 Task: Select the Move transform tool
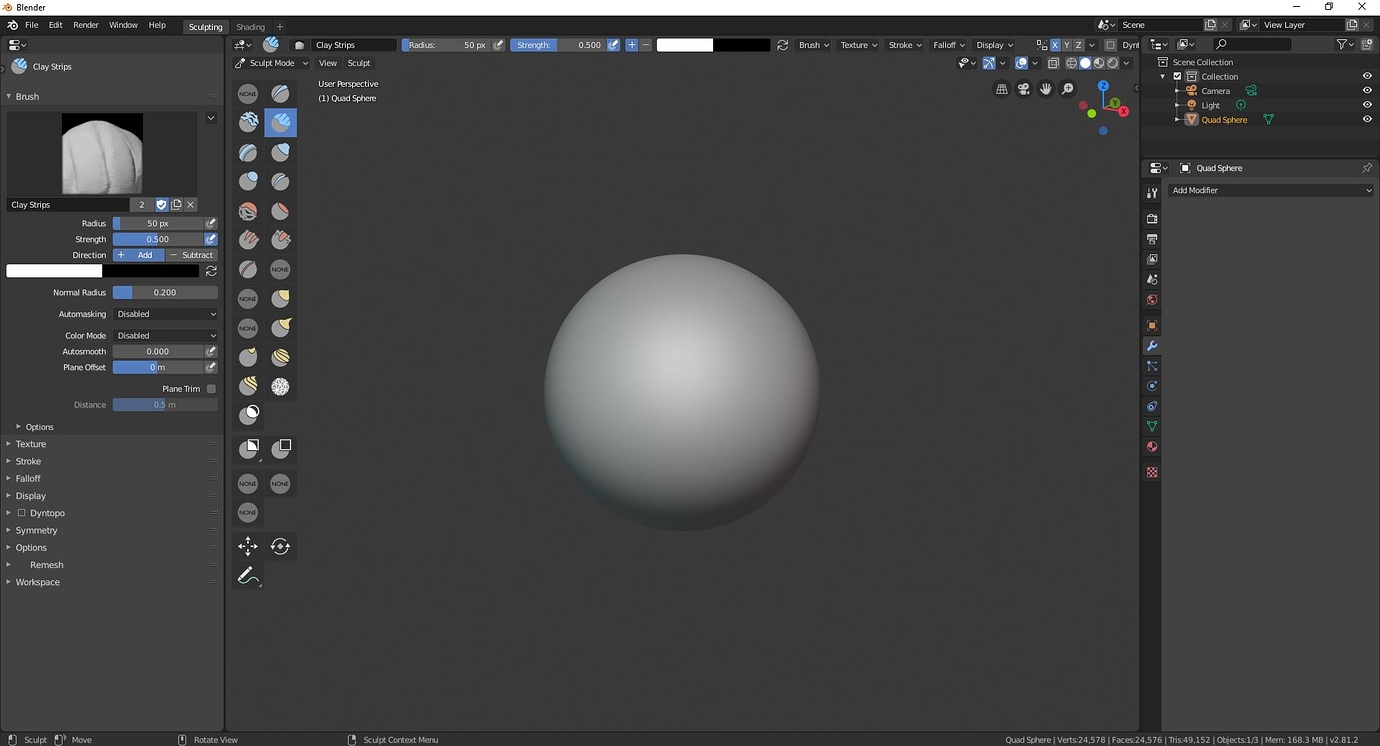[248, 546]
